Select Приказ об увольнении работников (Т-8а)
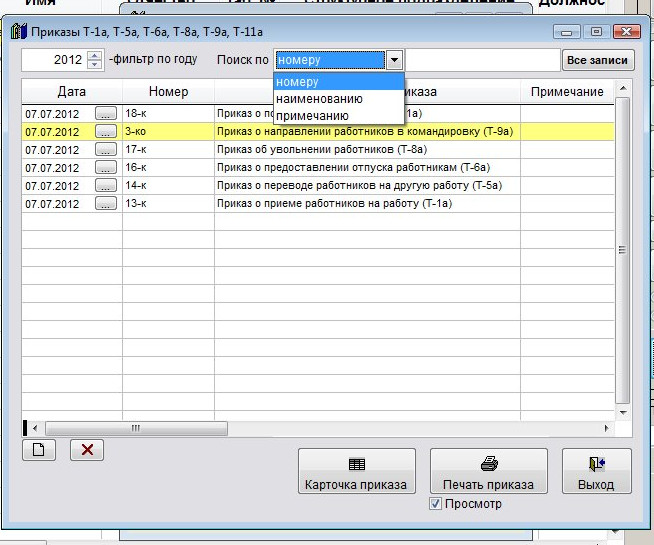 point(367,149)
